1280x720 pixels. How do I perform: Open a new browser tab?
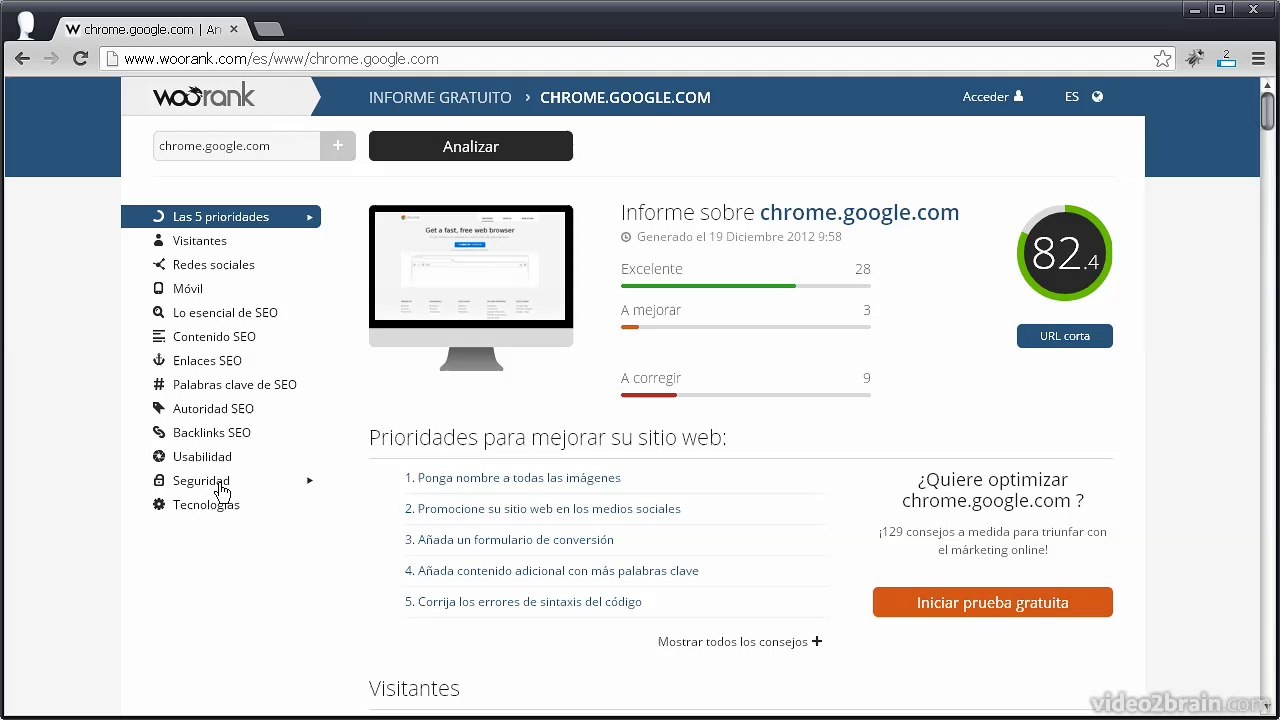tap(268, 29)
